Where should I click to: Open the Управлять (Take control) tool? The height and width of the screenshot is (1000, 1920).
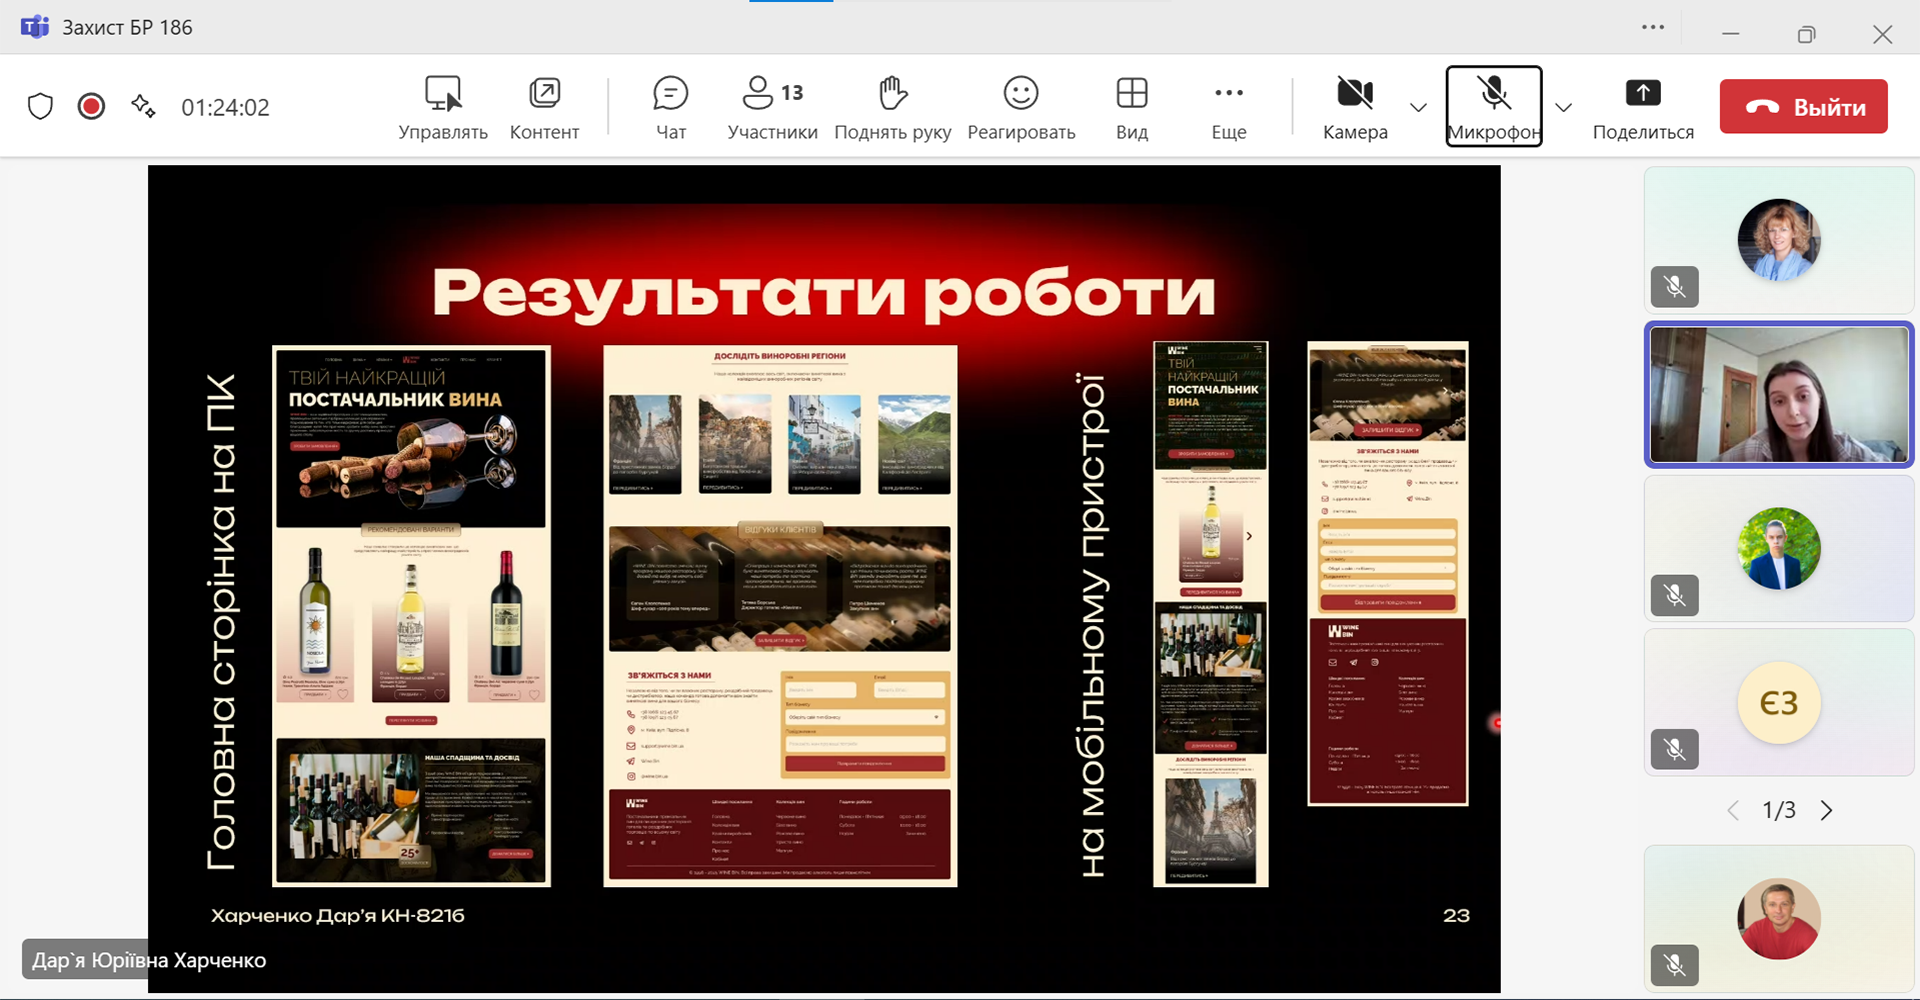click(443, 107)
